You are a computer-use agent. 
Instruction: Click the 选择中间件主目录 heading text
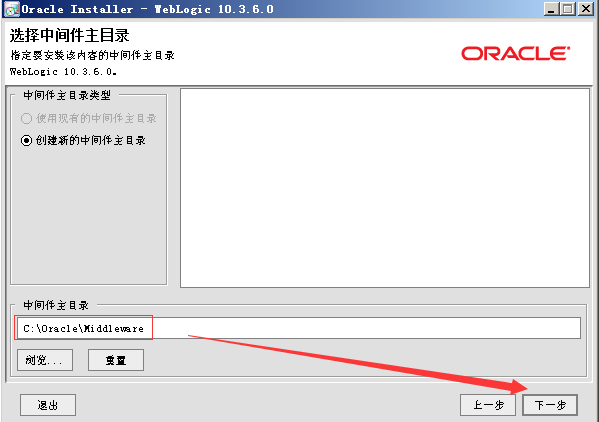click(x=70, y=36)
